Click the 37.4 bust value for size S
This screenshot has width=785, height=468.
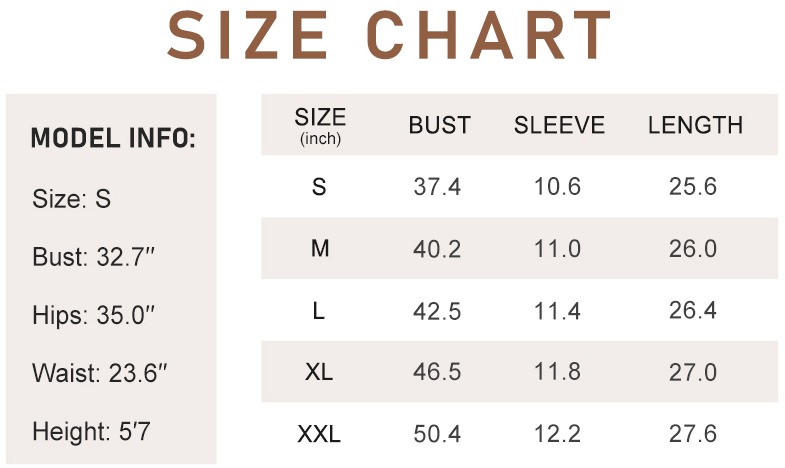437,187
